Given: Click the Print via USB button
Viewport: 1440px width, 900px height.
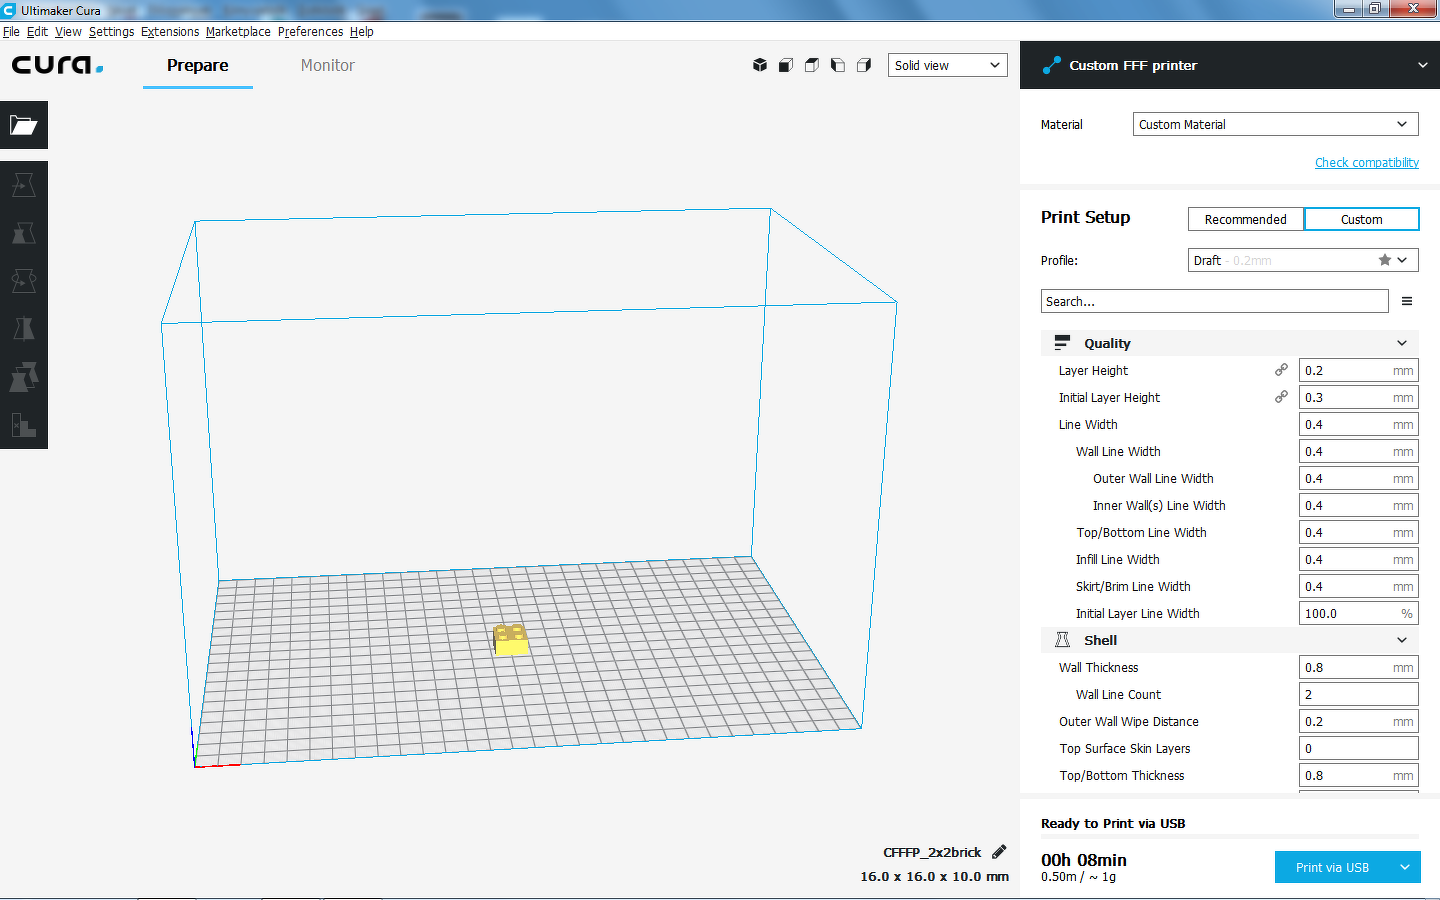Looking at the screenshot, I should point(1332,867).
